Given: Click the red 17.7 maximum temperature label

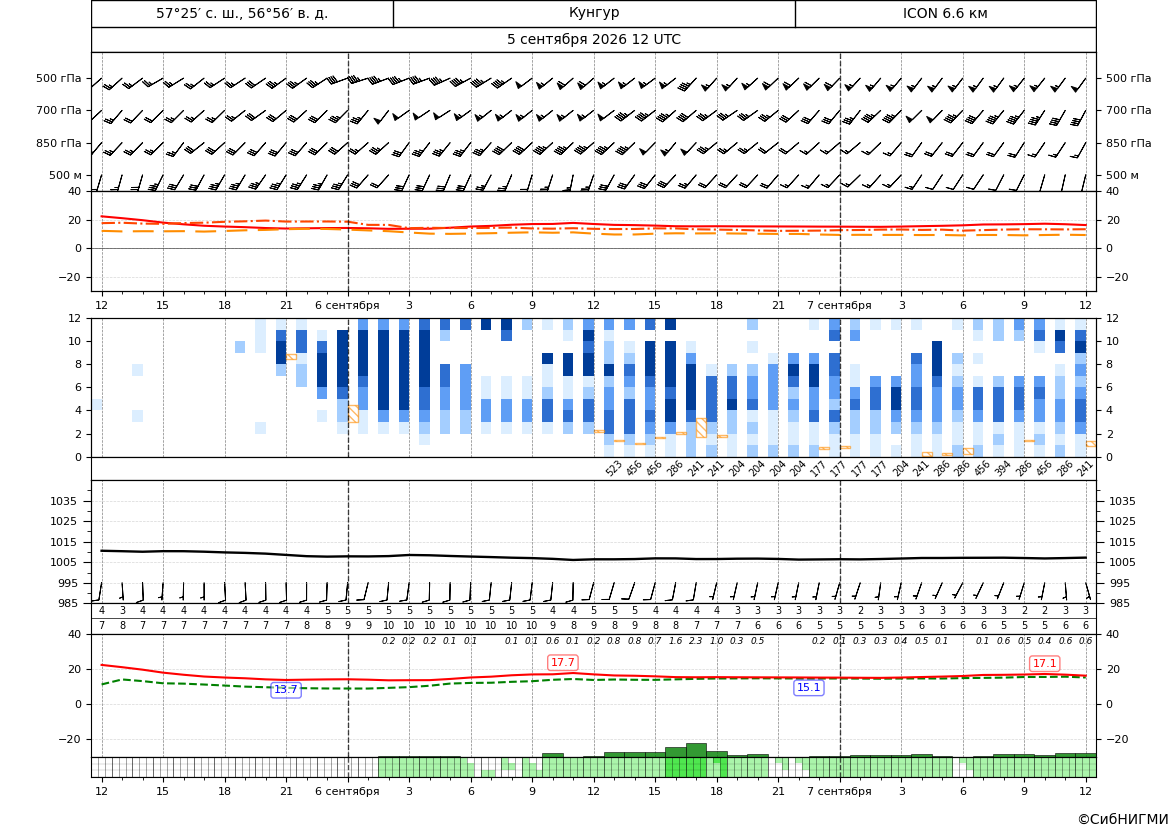Looking at the screenshot, I should click(x=562, y=662).
